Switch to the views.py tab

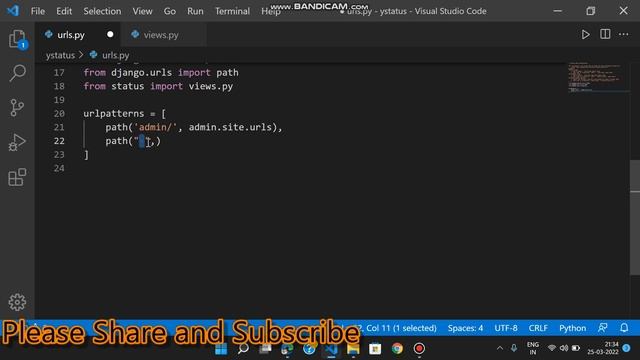pos(163,35)
